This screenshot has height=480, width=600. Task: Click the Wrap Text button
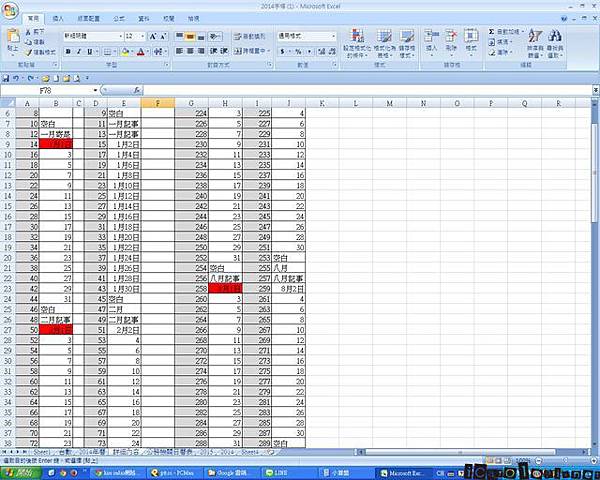click(249, 36)
